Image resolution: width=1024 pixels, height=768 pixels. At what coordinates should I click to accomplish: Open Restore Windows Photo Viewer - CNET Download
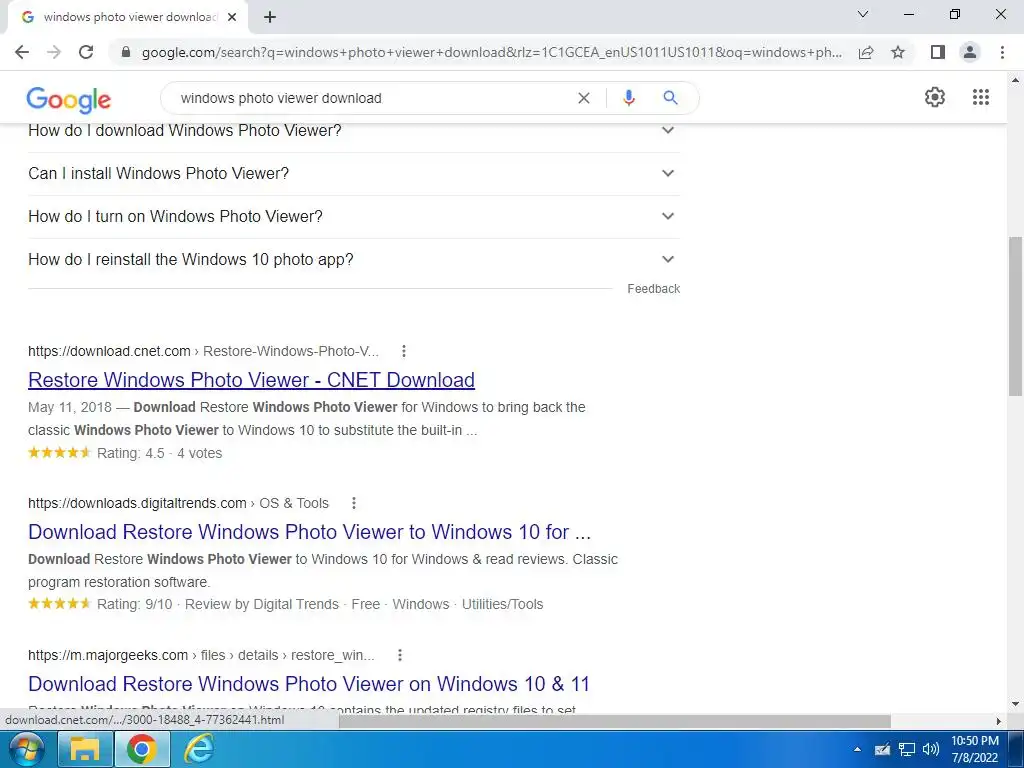251,380
